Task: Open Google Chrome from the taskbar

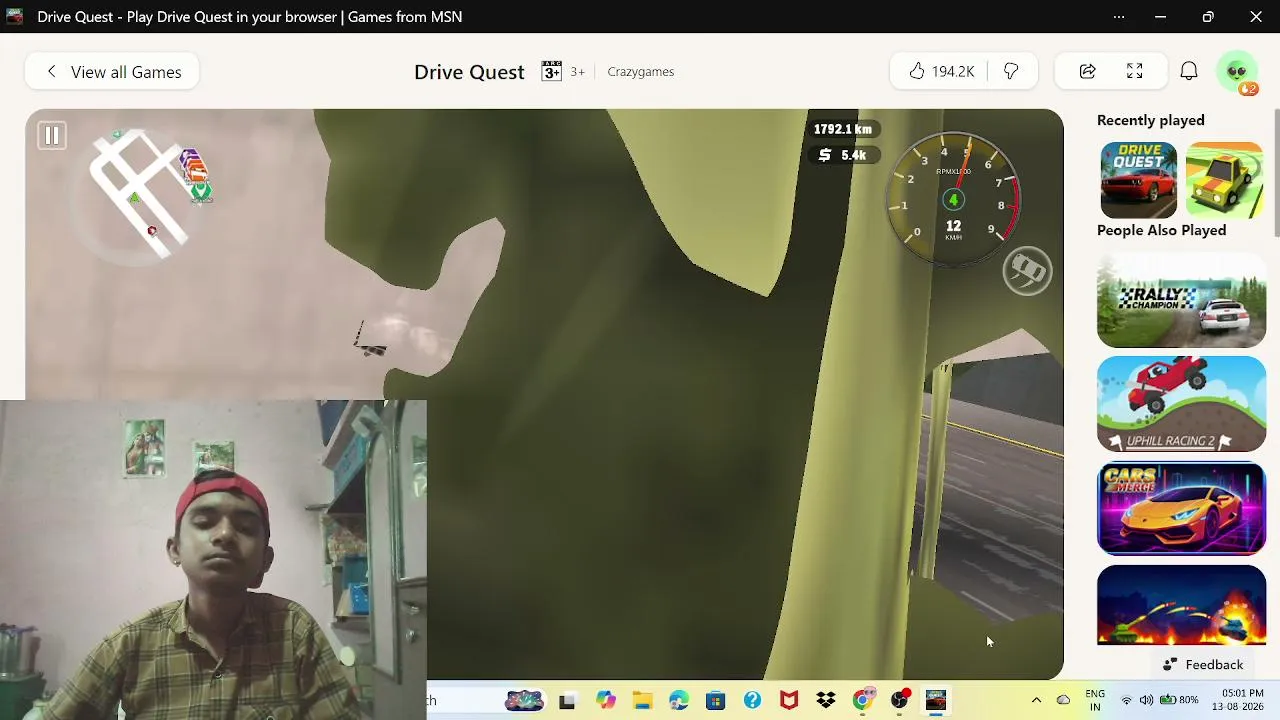Action: click(x=863, y=700)
